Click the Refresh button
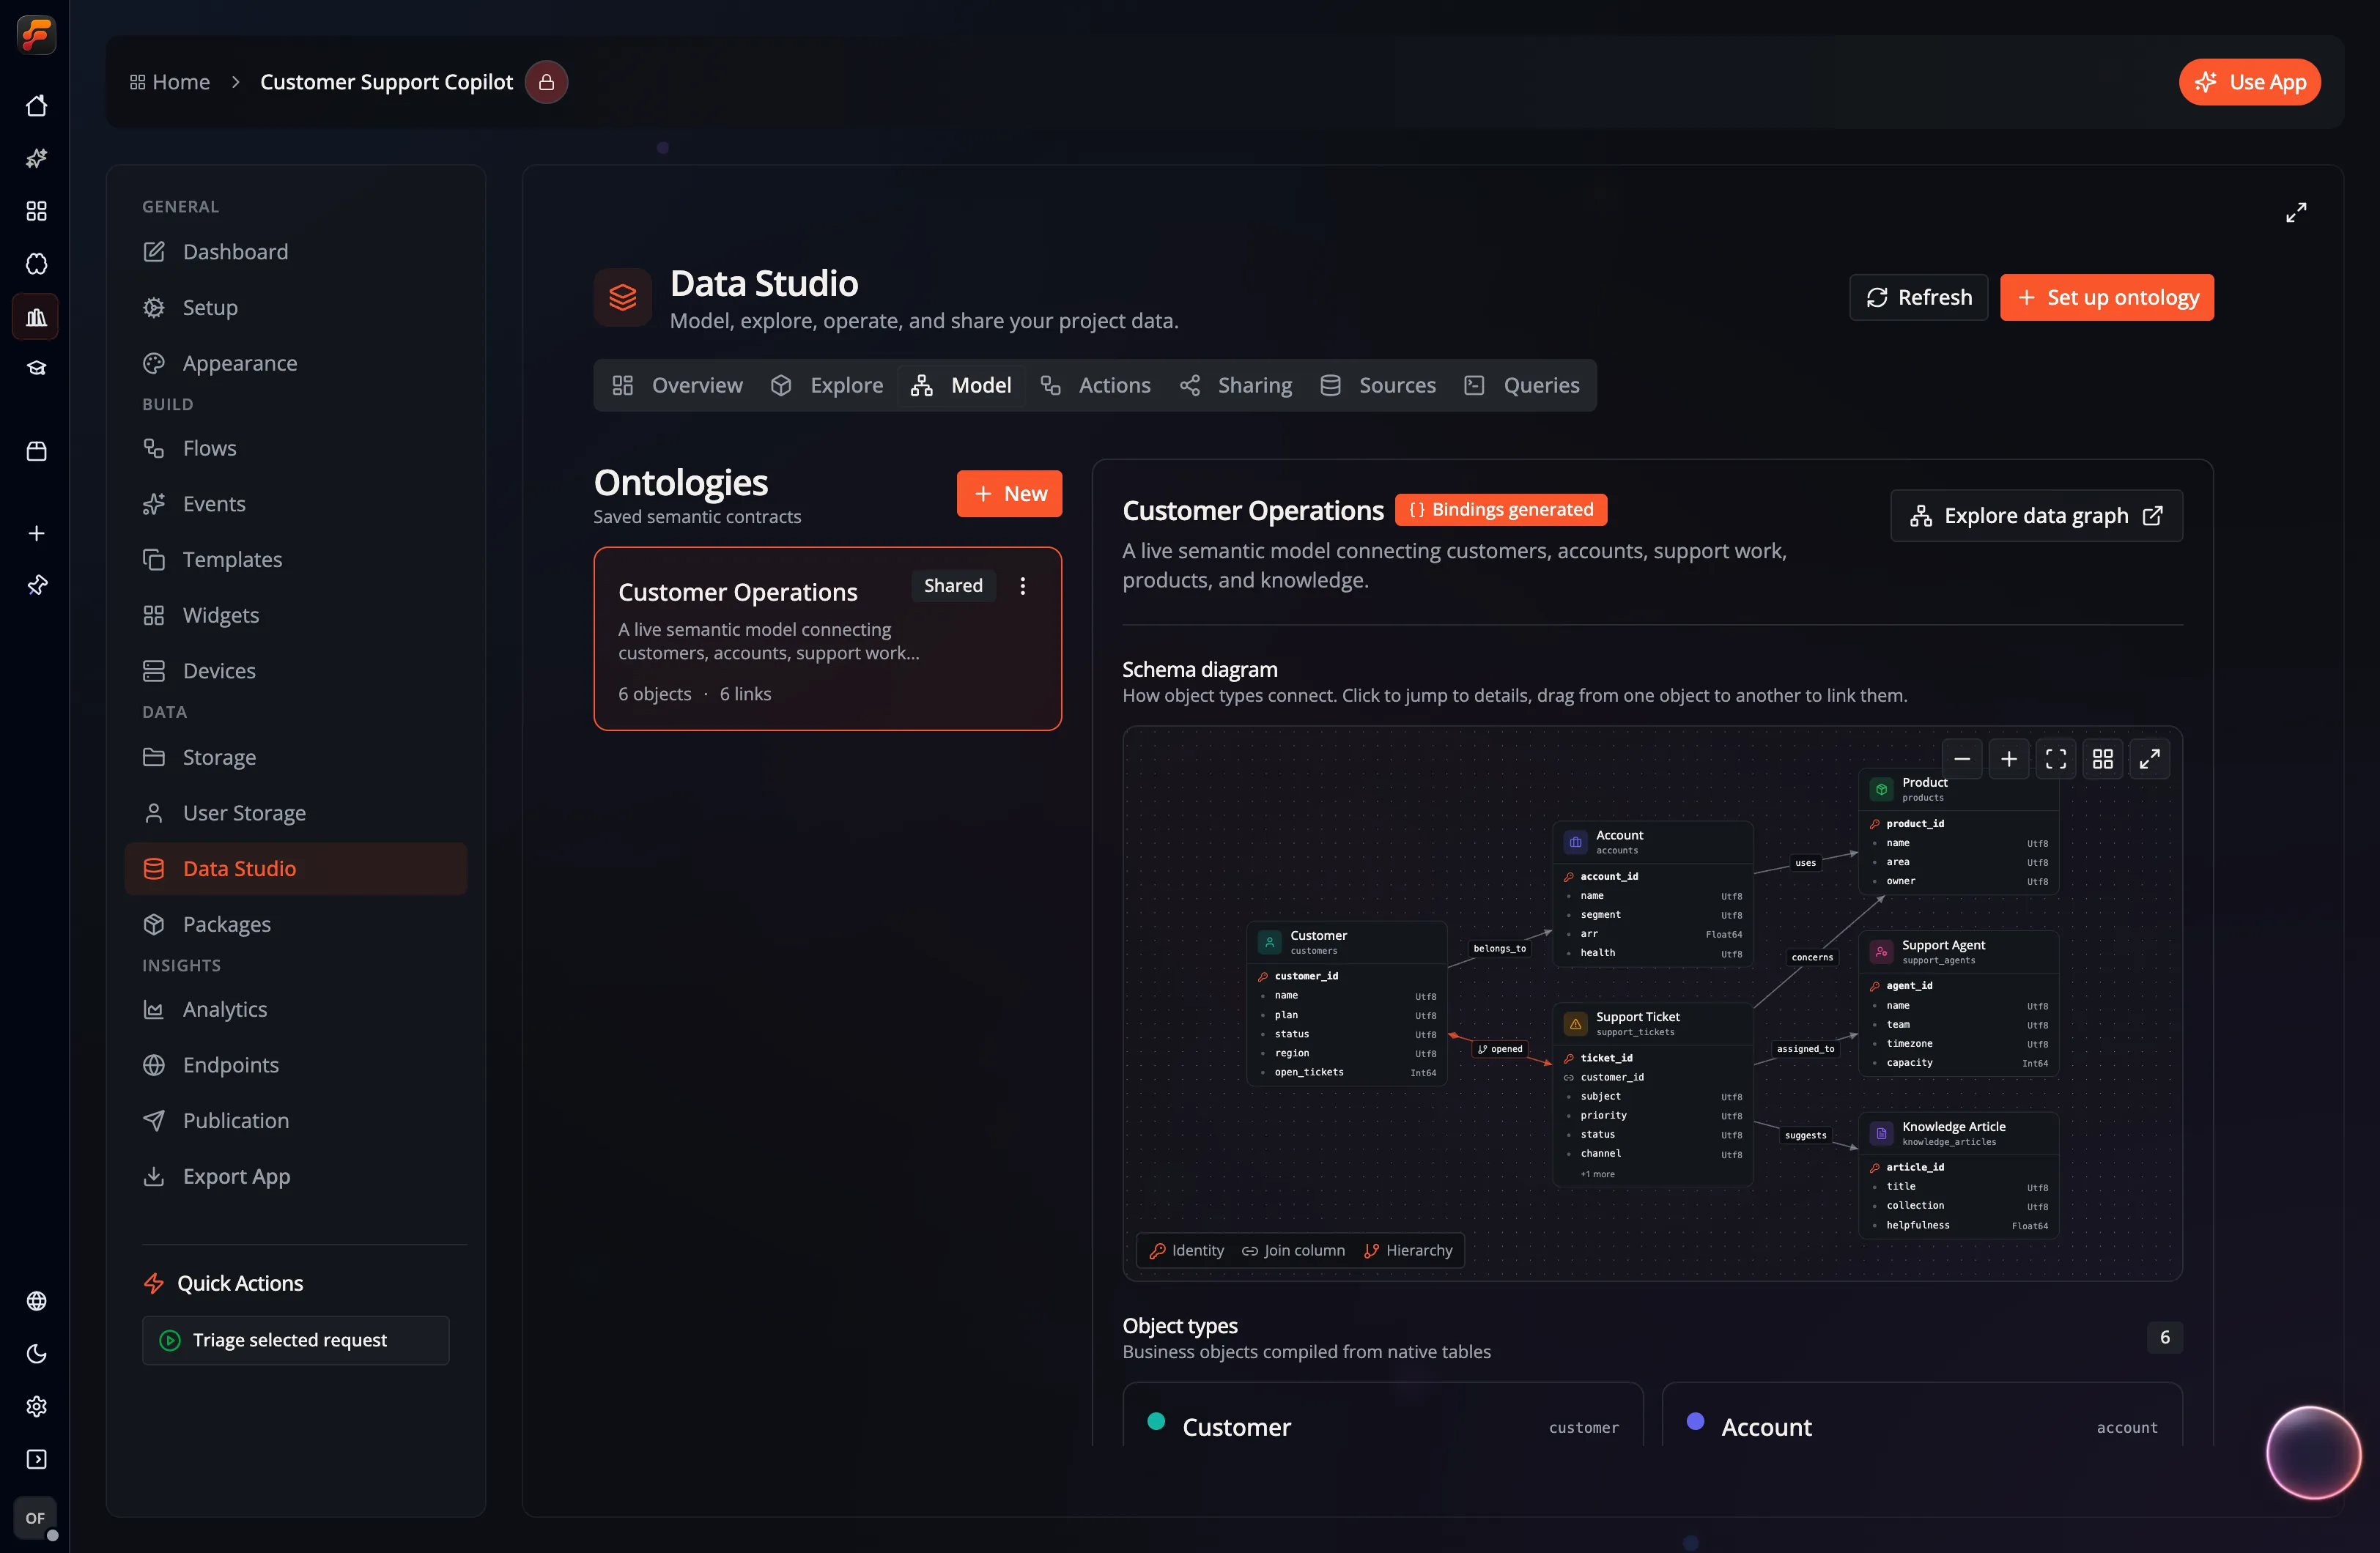Image resolution: width=2380 pixels, height=1553 pixels. [x=1918, y=297]
